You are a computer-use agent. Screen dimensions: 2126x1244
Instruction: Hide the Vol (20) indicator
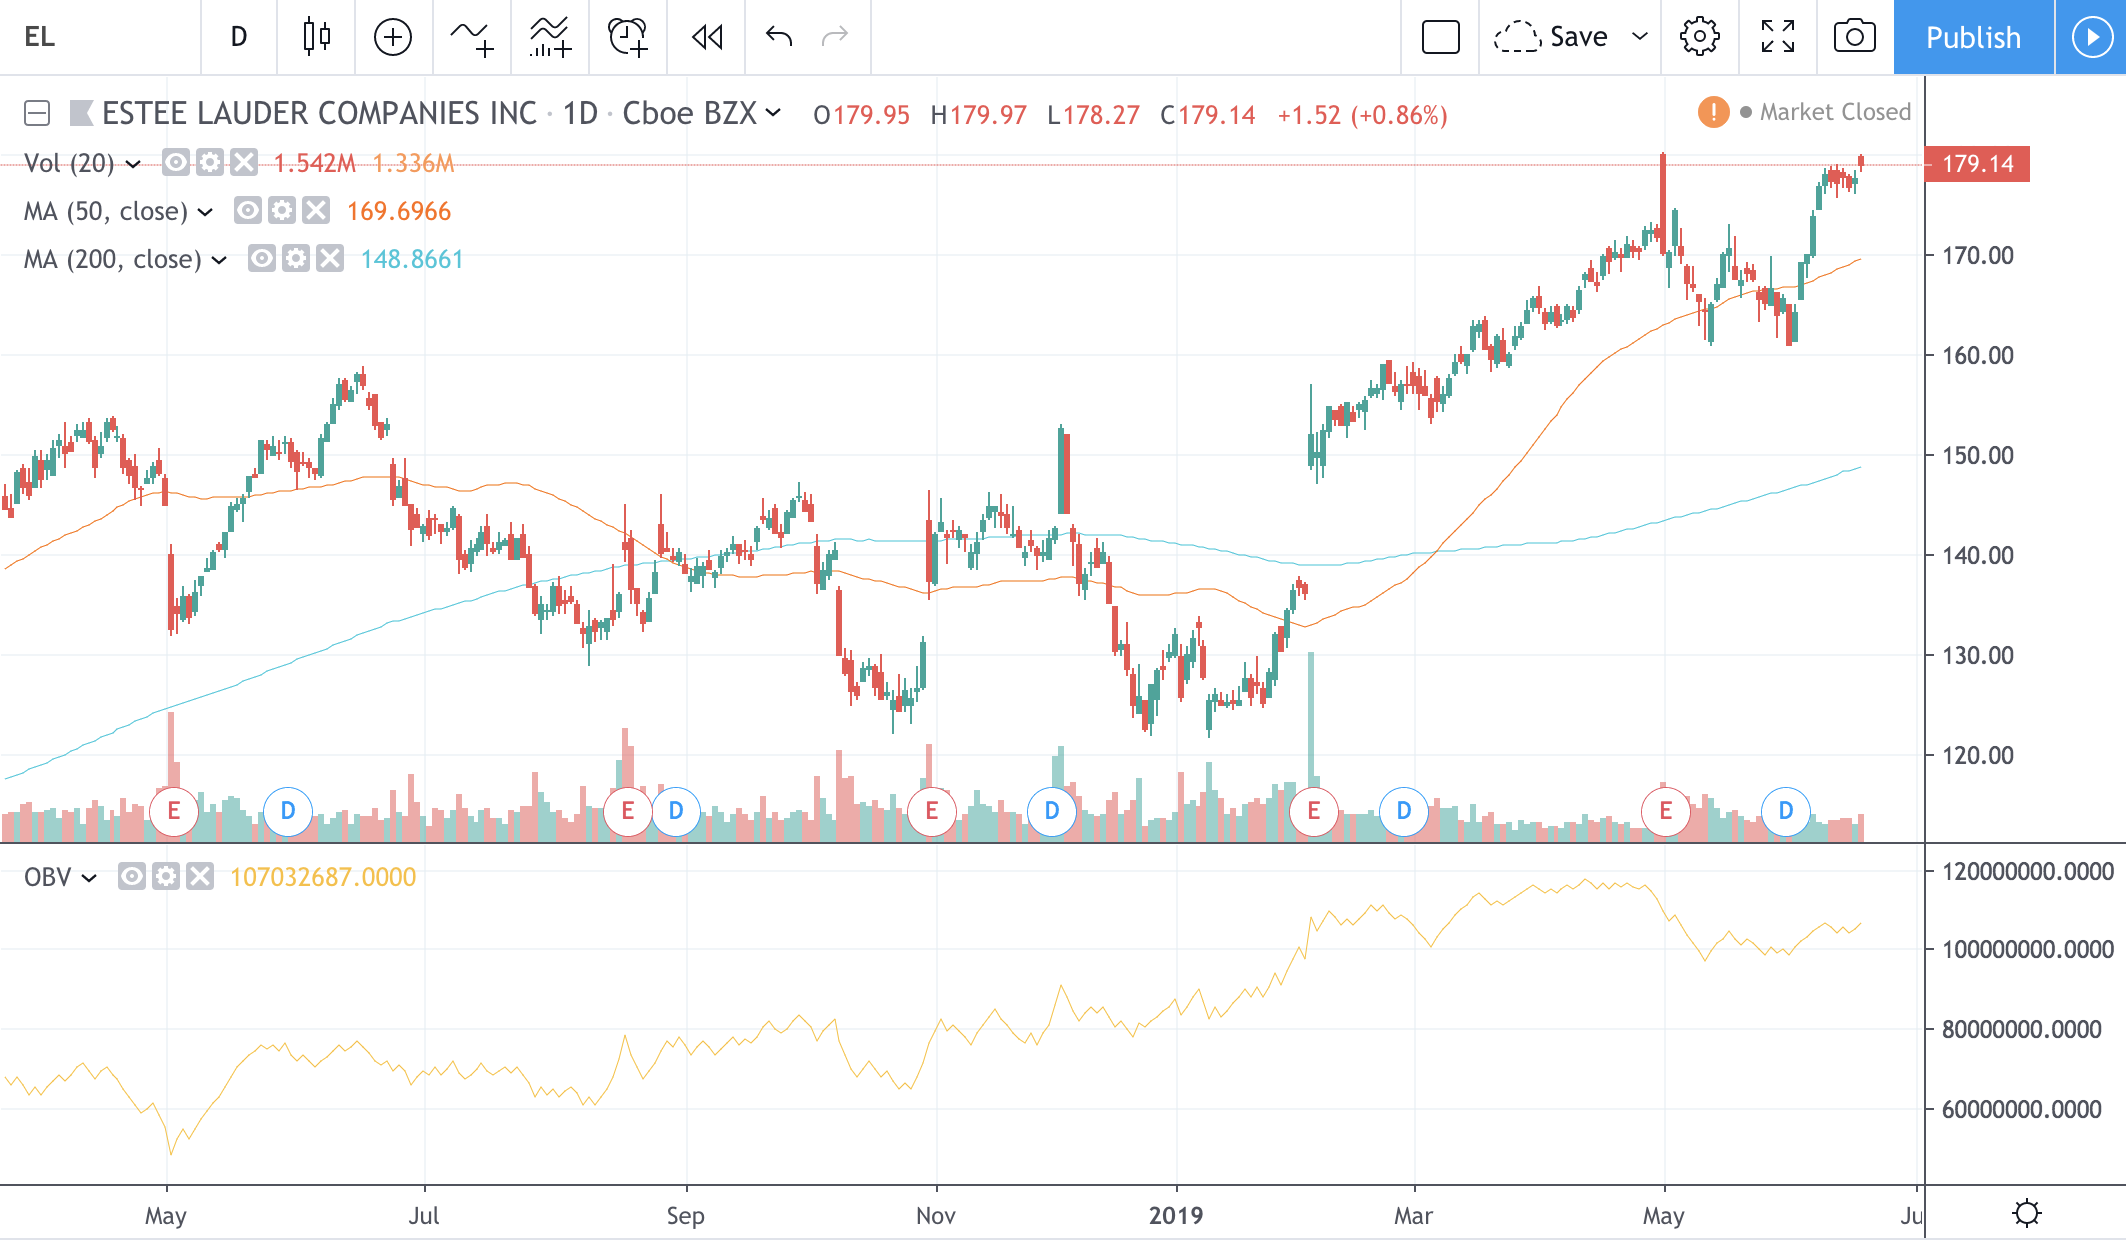(176, 162)
